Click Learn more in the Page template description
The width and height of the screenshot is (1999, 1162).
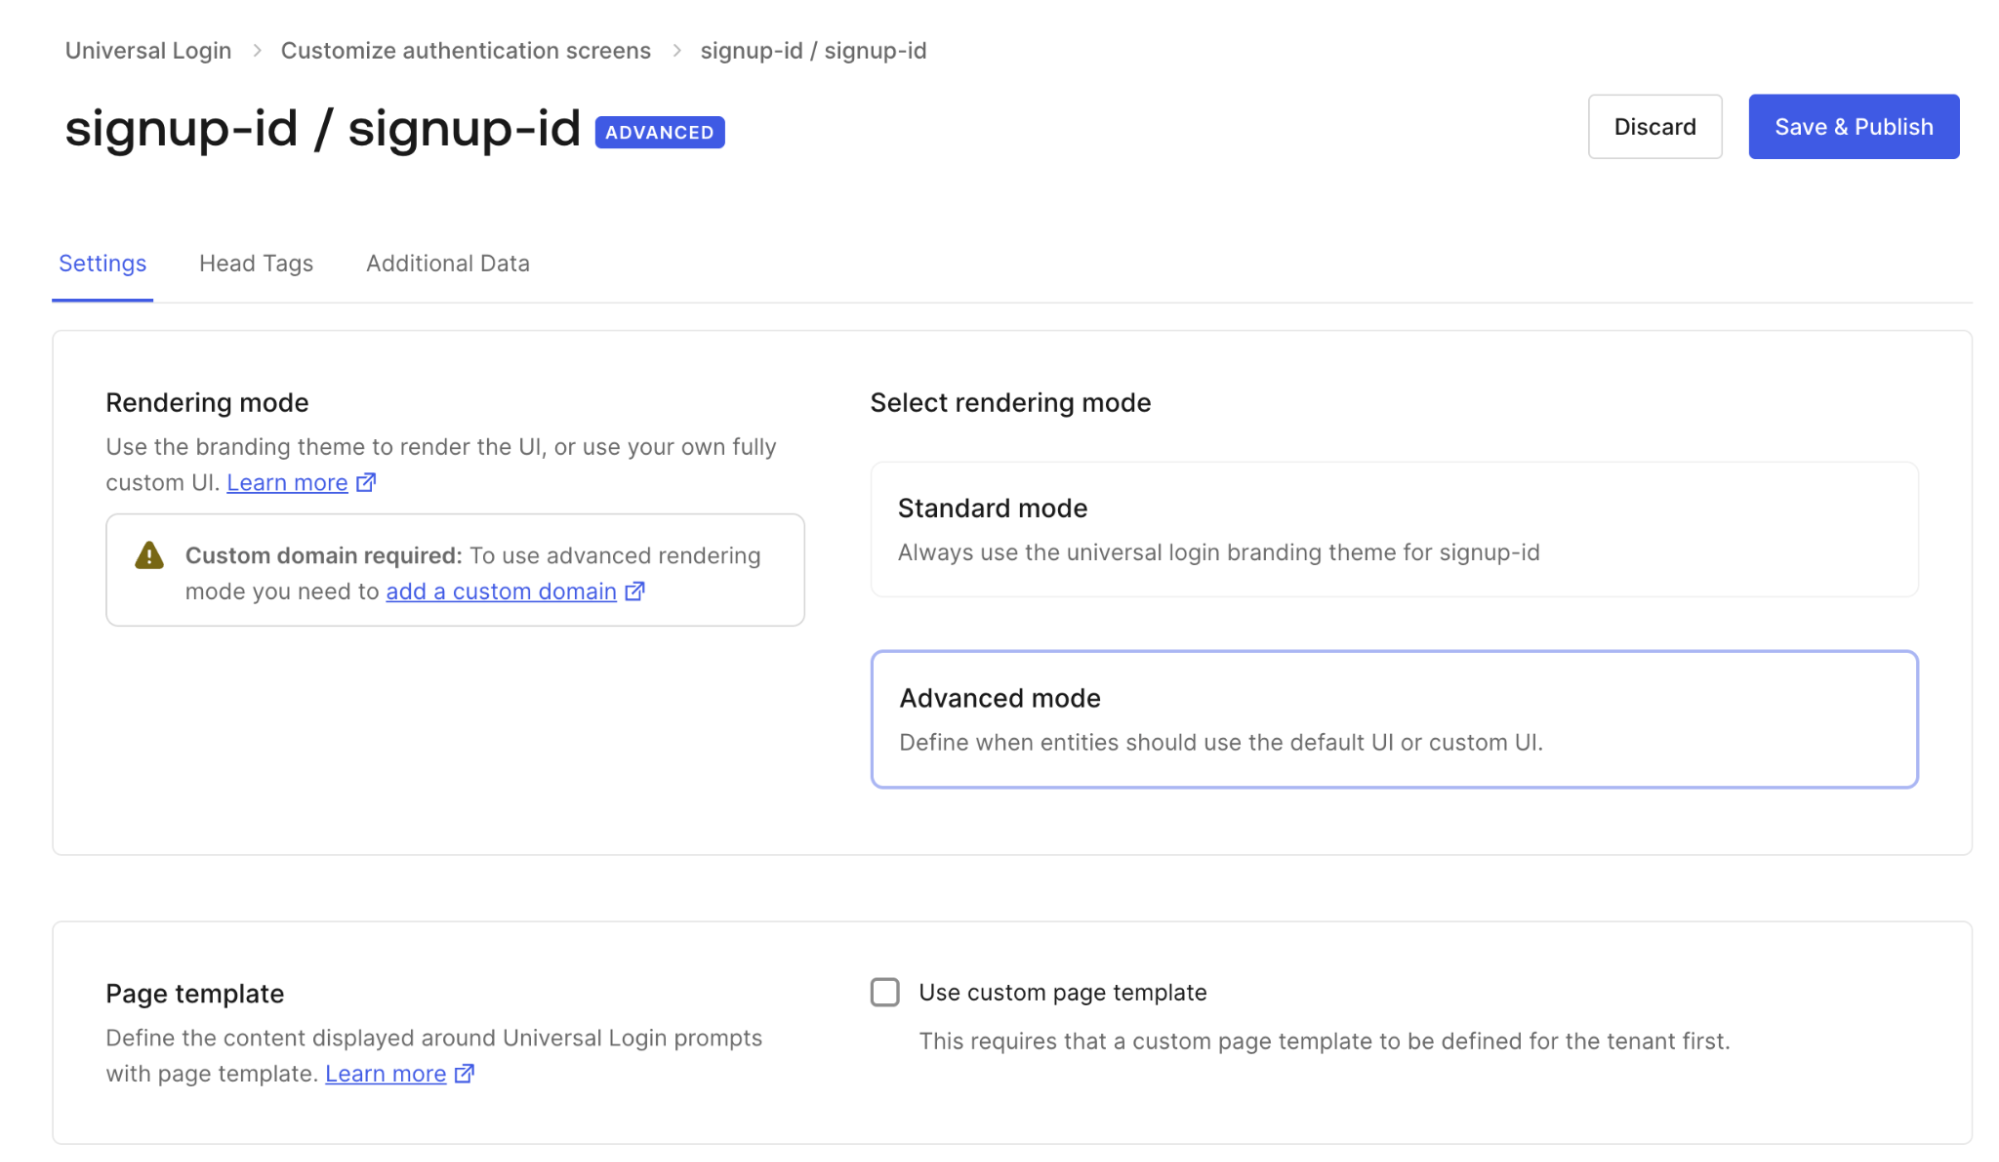click(x=385, y=1073)
